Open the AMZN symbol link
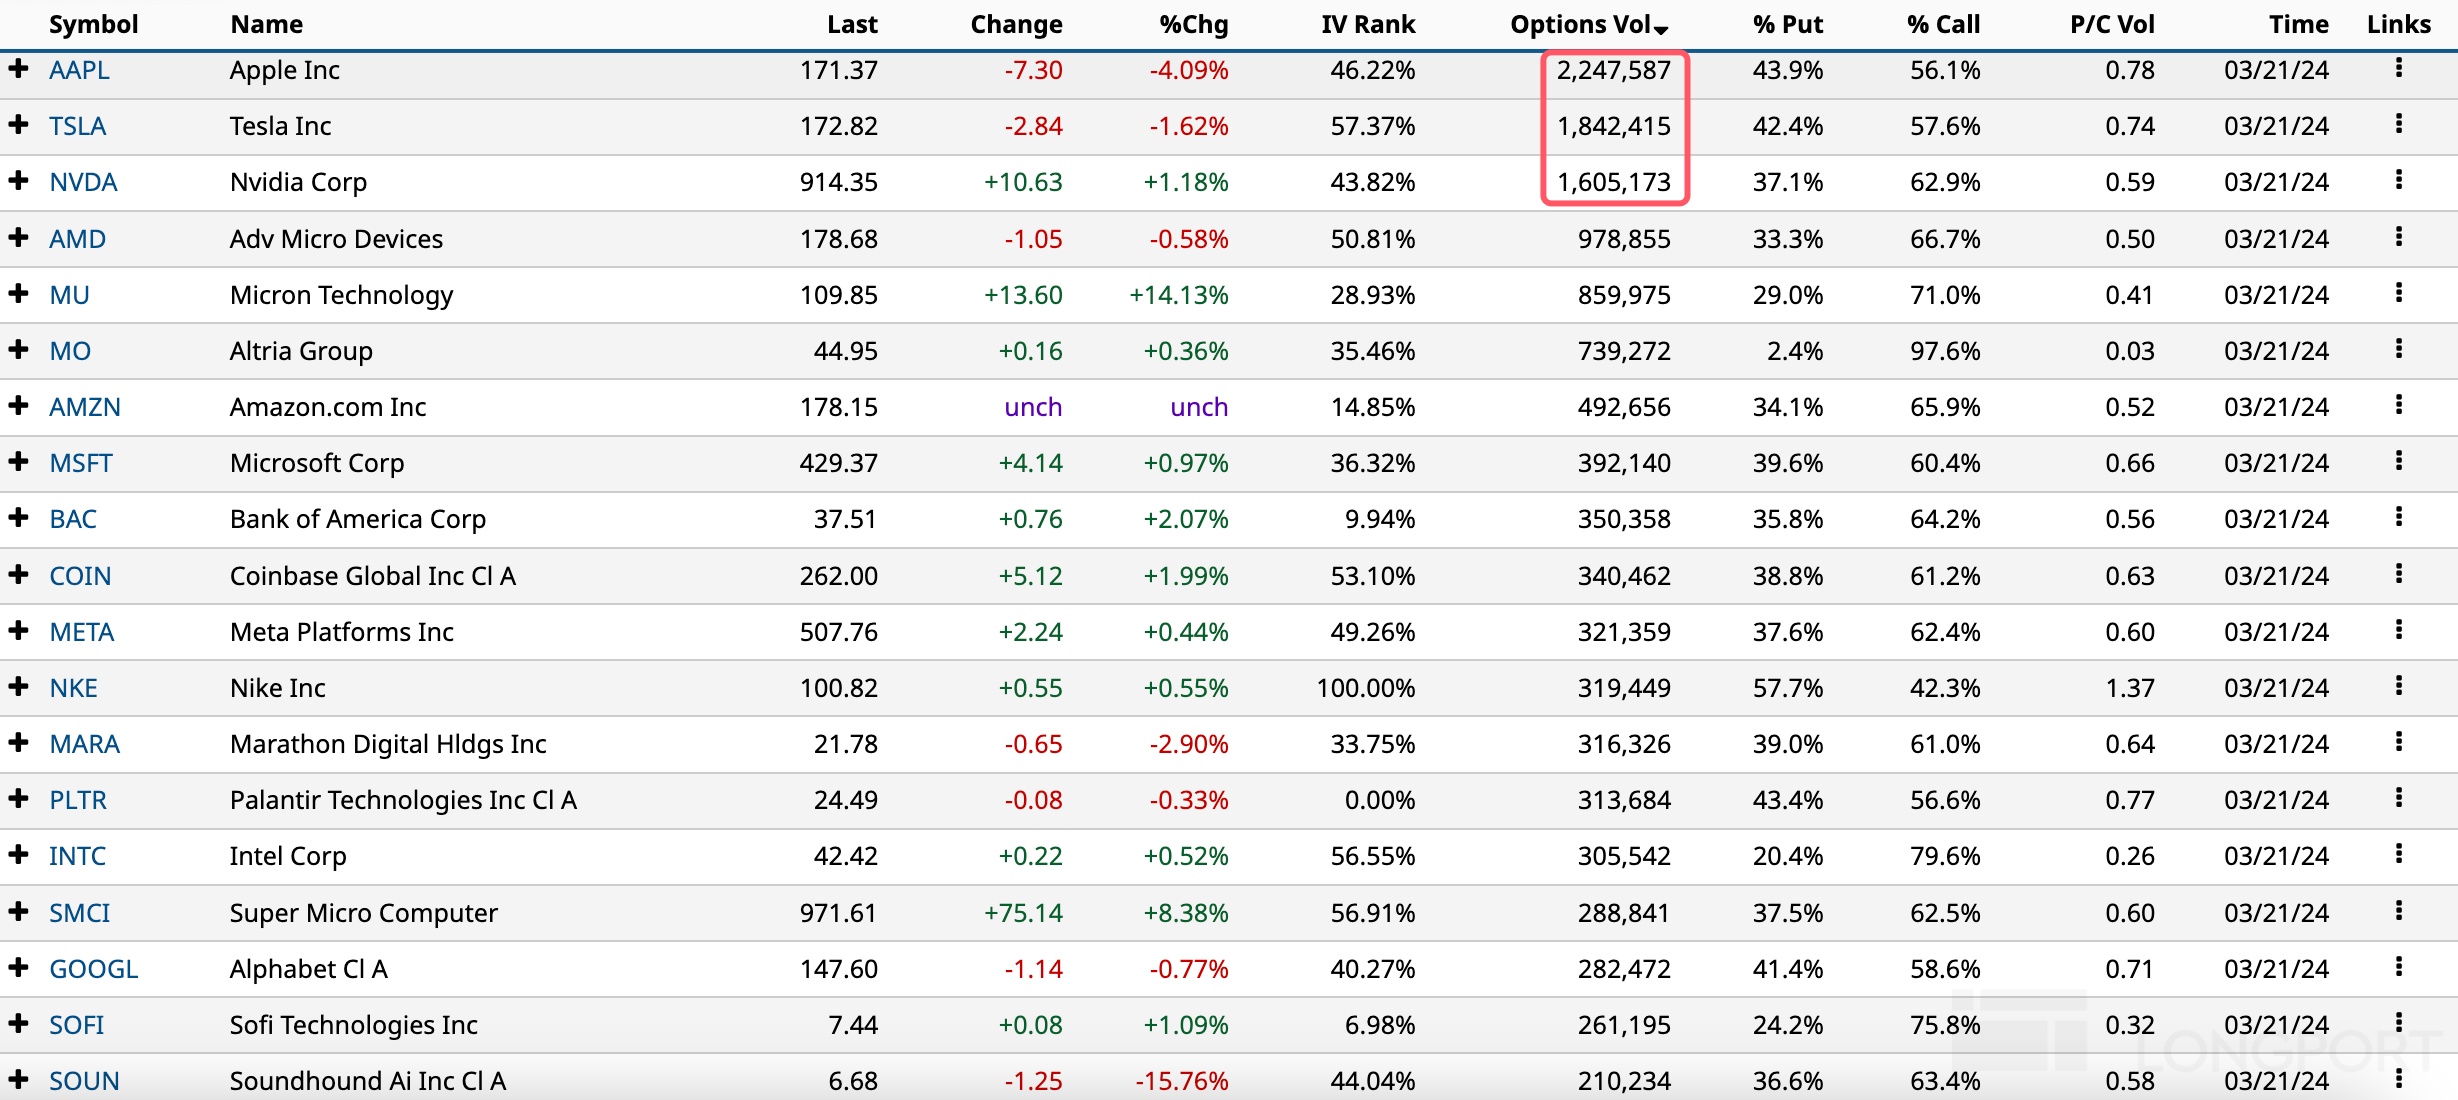This screenshot has height=1100, width=2458. (85, 407)
